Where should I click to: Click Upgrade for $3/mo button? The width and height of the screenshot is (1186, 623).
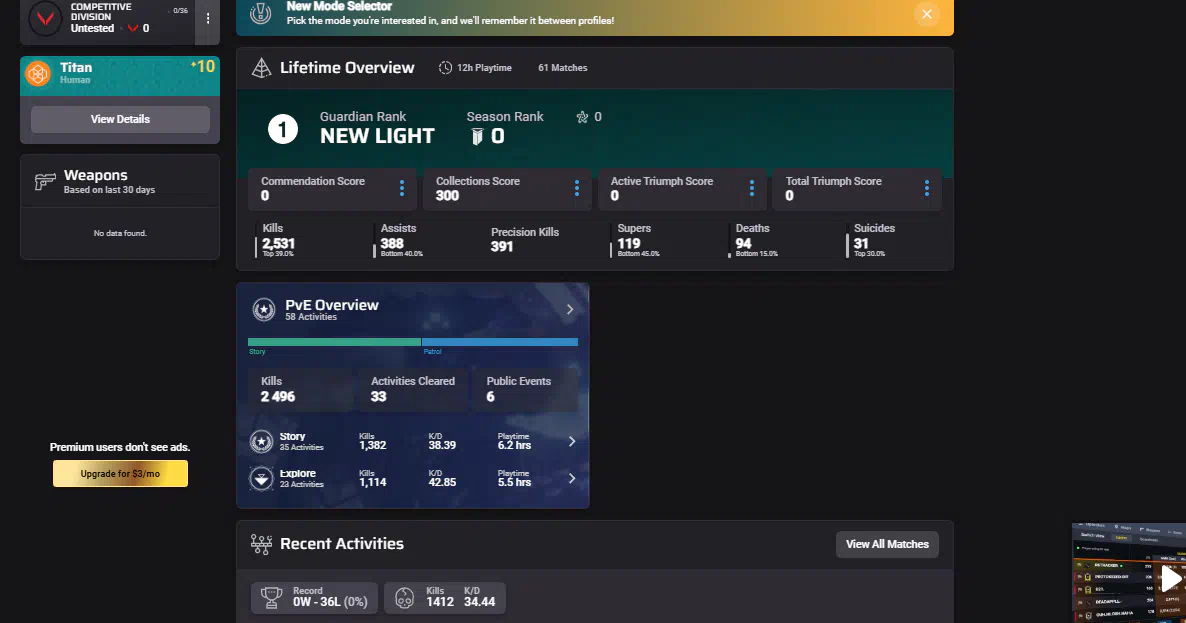click(x=120, y=474)
